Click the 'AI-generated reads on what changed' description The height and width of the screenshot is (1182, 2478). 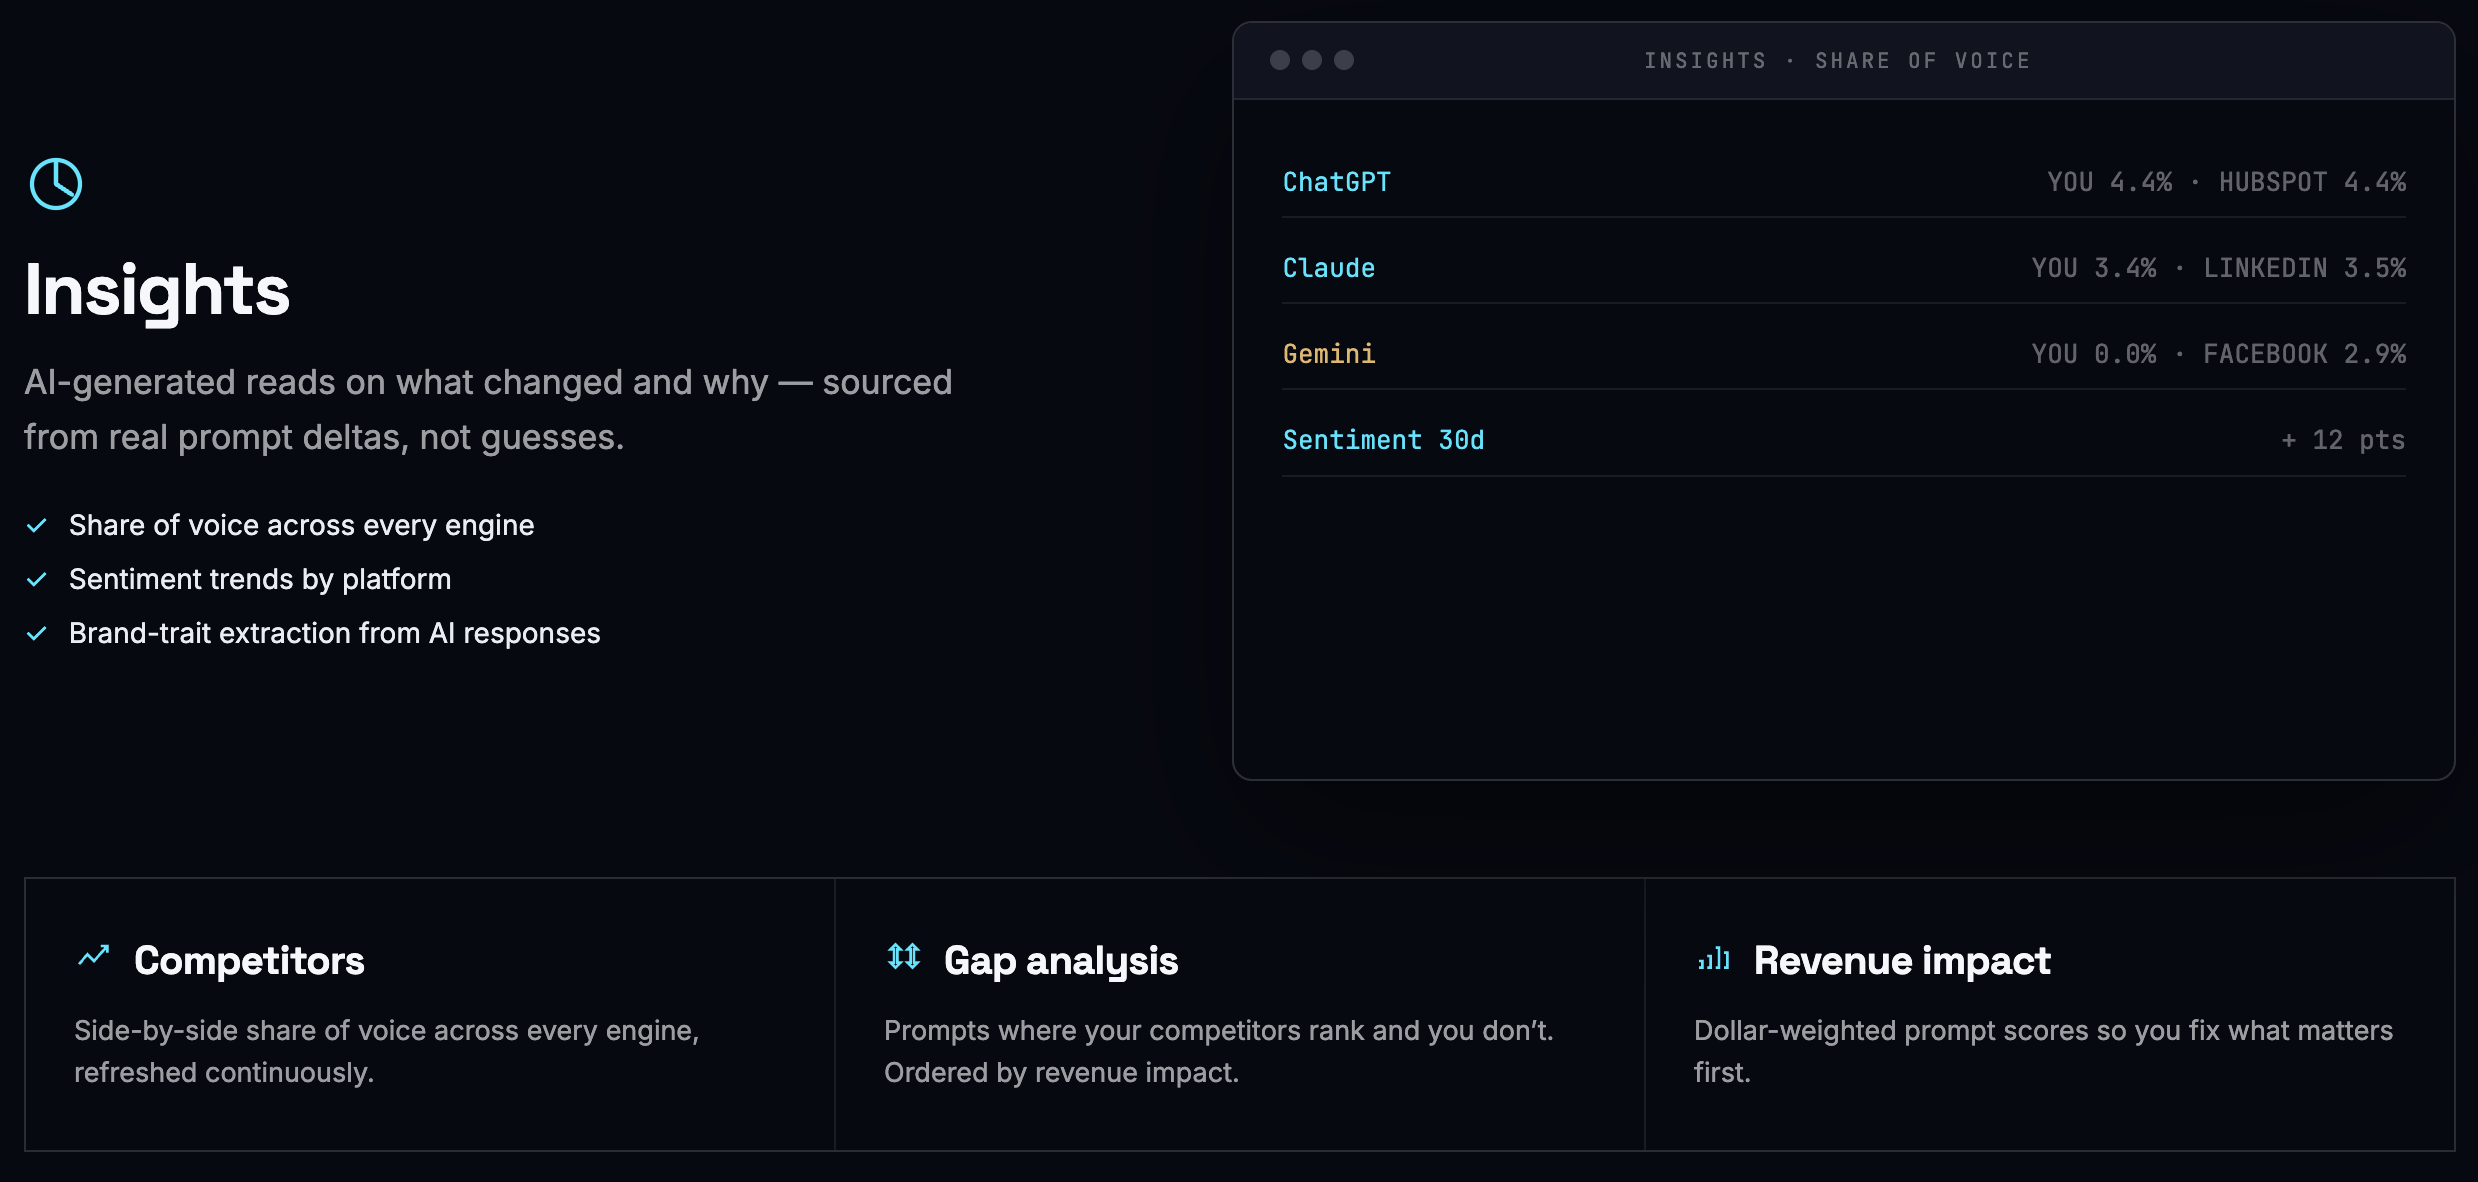pyautogui.click(x=488, y=410)
